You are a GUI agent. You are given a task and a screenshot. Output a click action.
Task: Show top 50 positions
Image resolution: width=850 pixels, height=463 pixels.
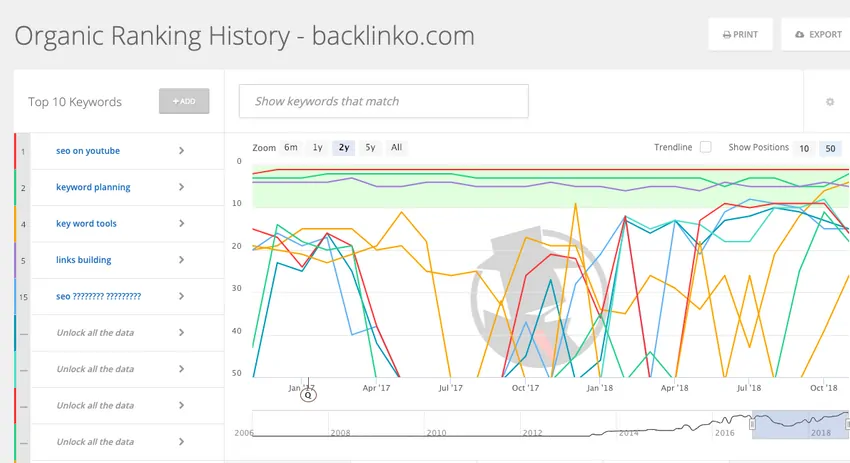click(x=830, y=149)
